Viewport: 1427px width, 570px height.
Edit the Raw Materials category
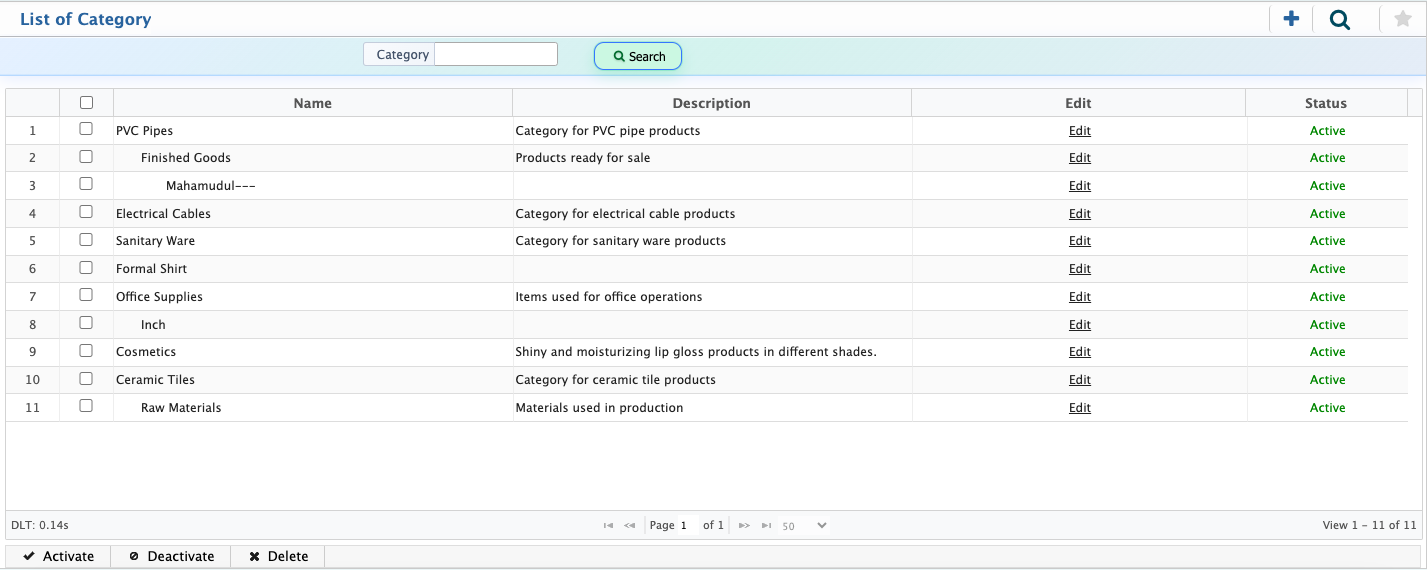1080,408
